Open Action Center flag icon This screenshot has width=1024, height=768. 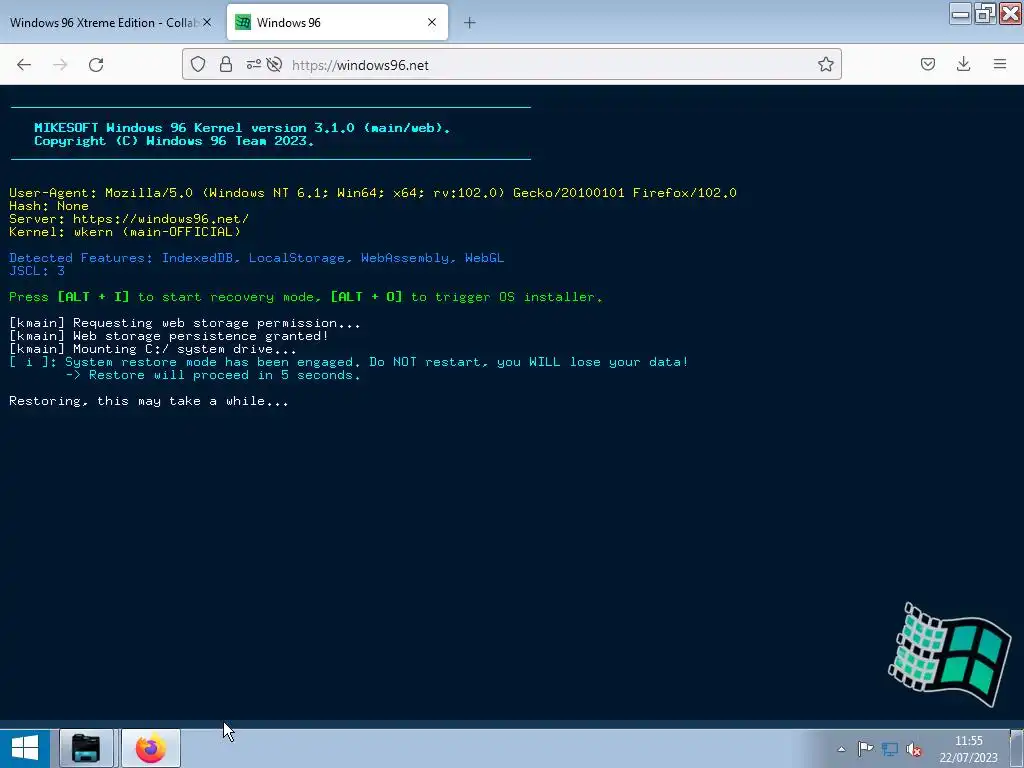[x=865, y=748]
